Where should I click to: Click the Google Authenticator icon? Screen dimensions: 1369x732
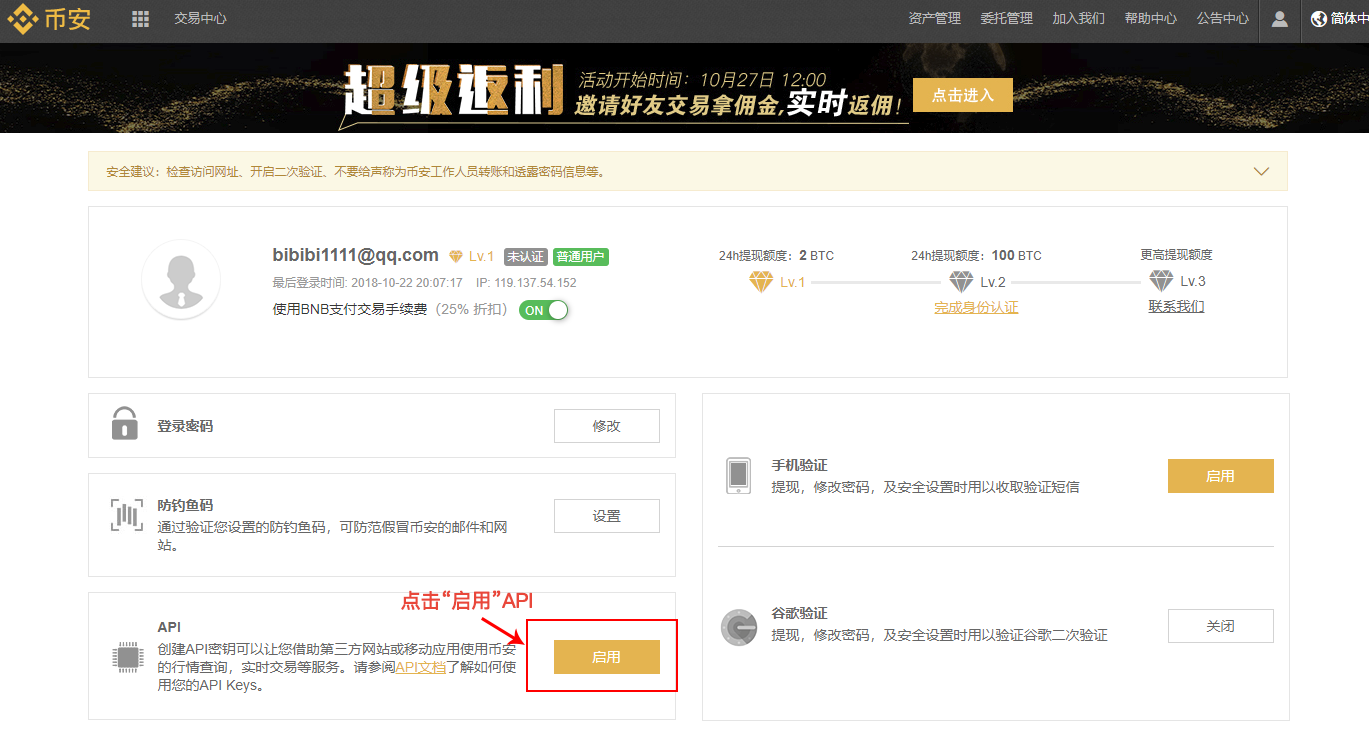click(739, 628)
